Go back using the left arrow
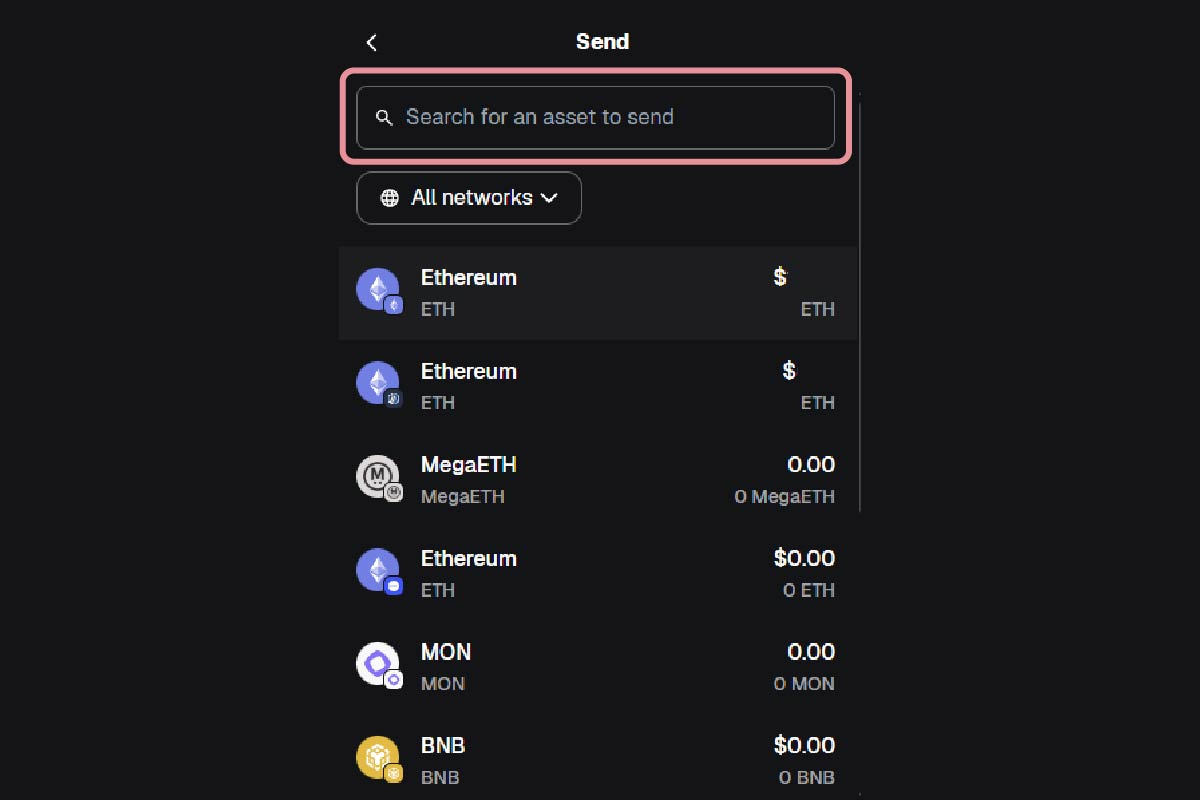This screenshot has width=1200, height=800. tap(372, 42)
